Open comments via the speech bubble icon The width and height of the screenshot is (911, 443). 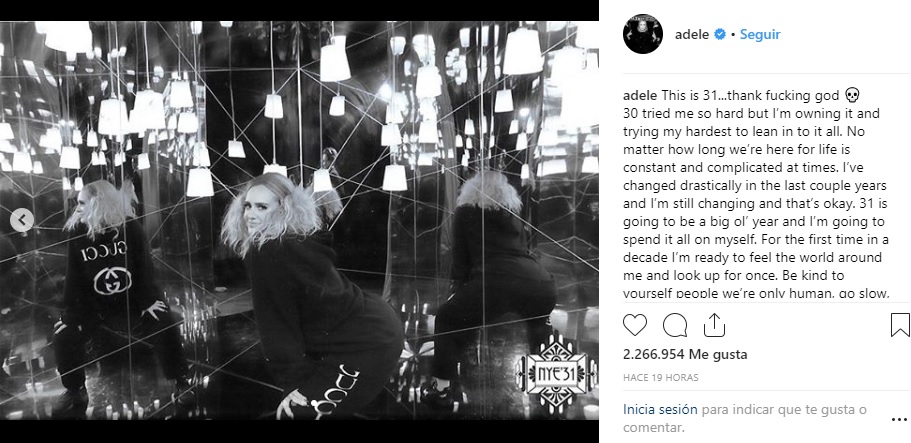click(675, 325)
